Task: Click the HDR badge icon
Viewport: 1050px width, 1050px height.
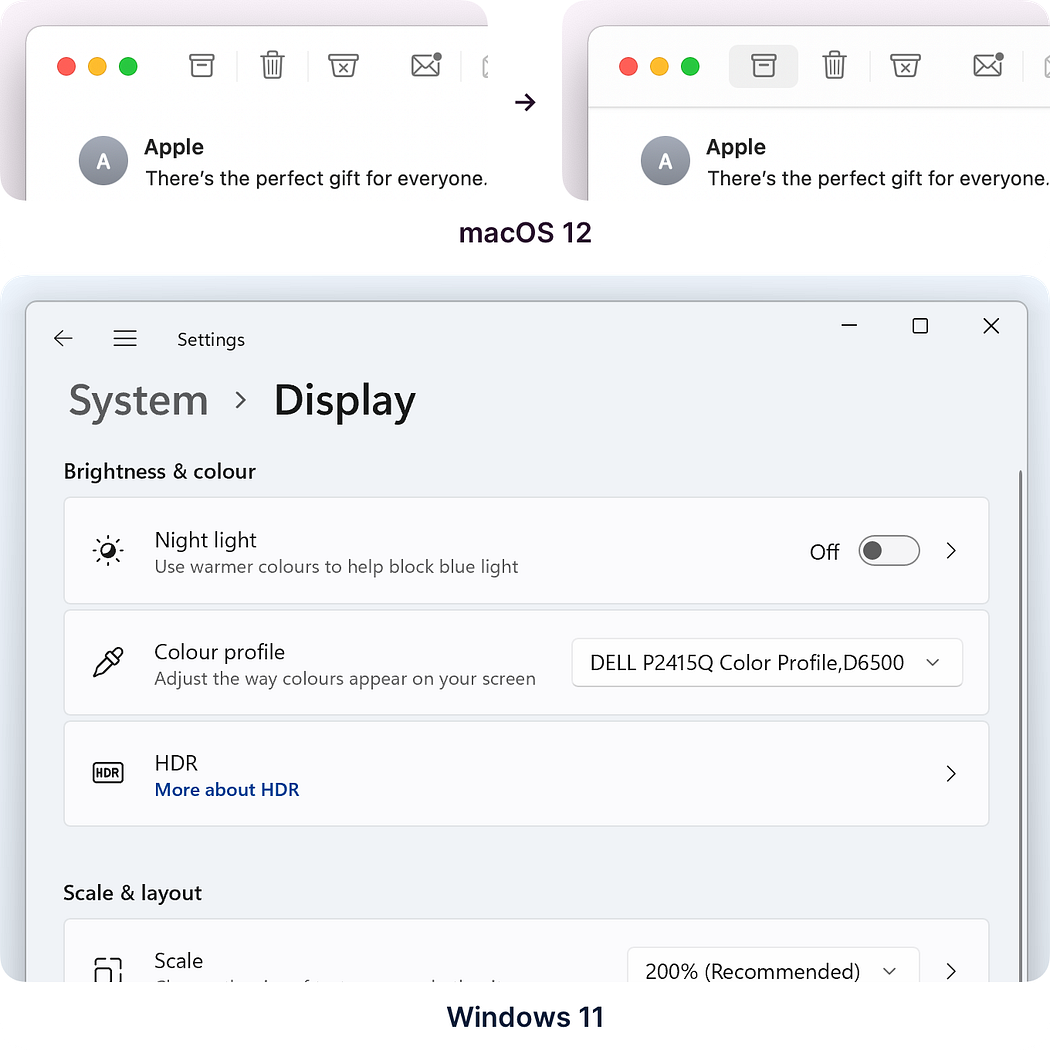Action: pyautogui.click(x=108, y=773)
